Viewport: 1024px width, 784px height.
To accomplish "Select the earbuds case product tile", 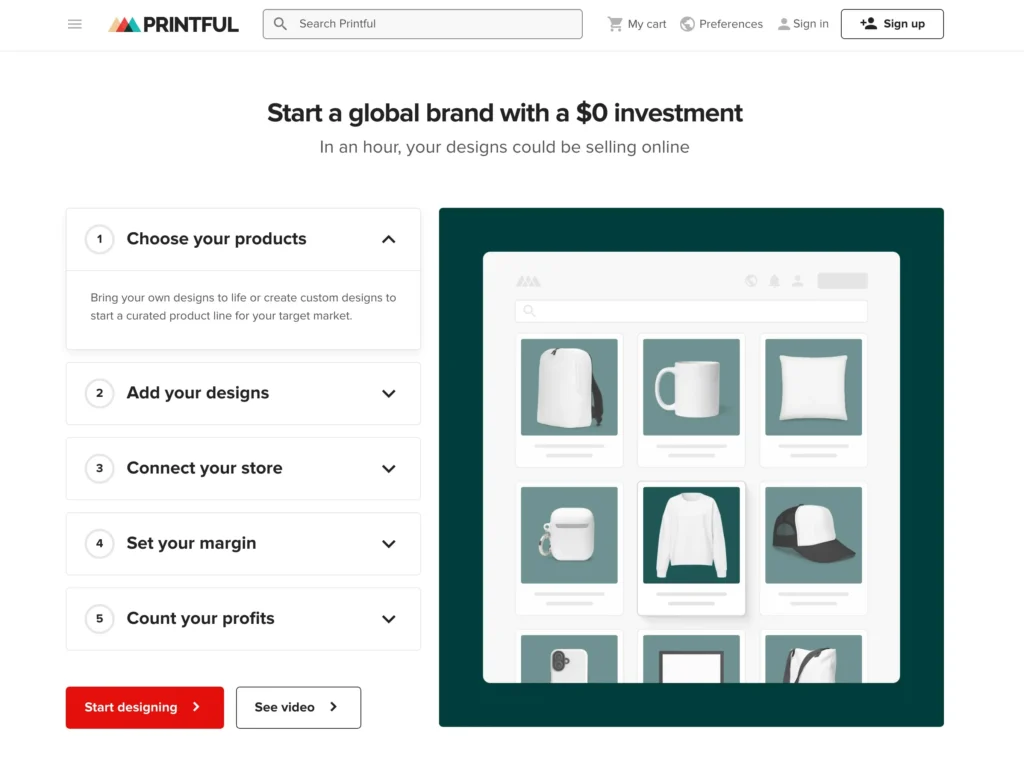I will [x=569, y=548].
